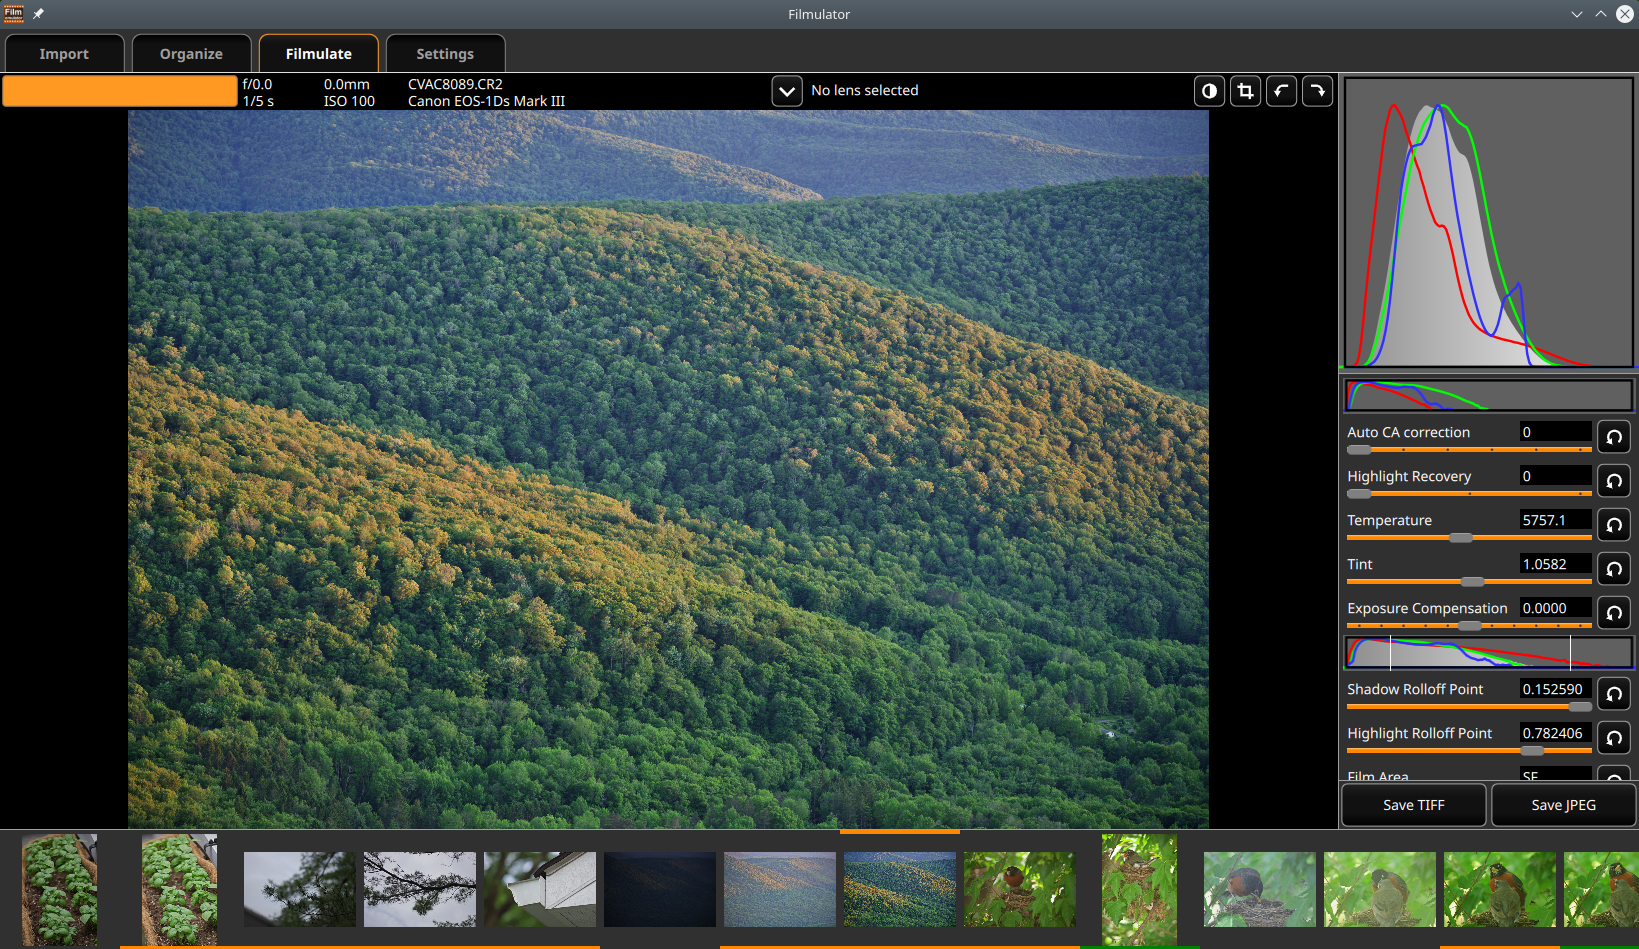Open the robin bird photo thumbnail
Viewport: 1639px width, 949px height.
click(x=1019, y=889)
